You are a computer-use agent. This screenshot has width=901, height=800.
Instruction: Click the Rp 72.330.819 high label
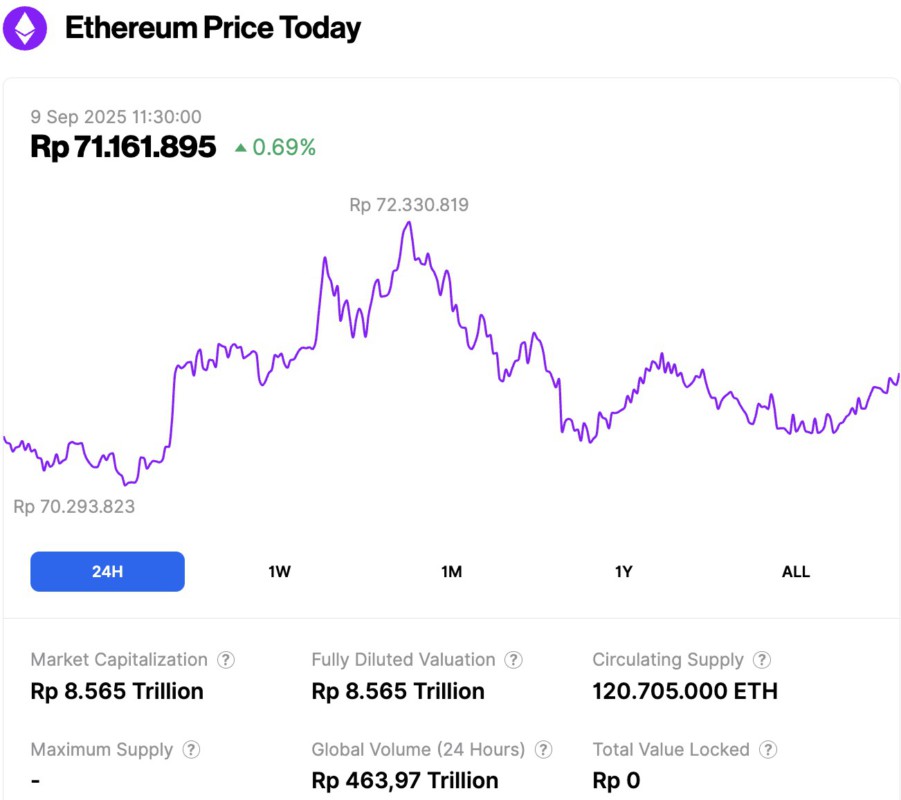point(408,204)
